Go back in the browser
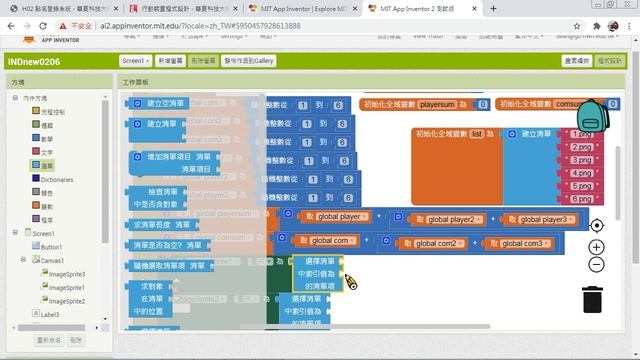The height and width of the screenshot is (360, 640). [x=11, y=26]
